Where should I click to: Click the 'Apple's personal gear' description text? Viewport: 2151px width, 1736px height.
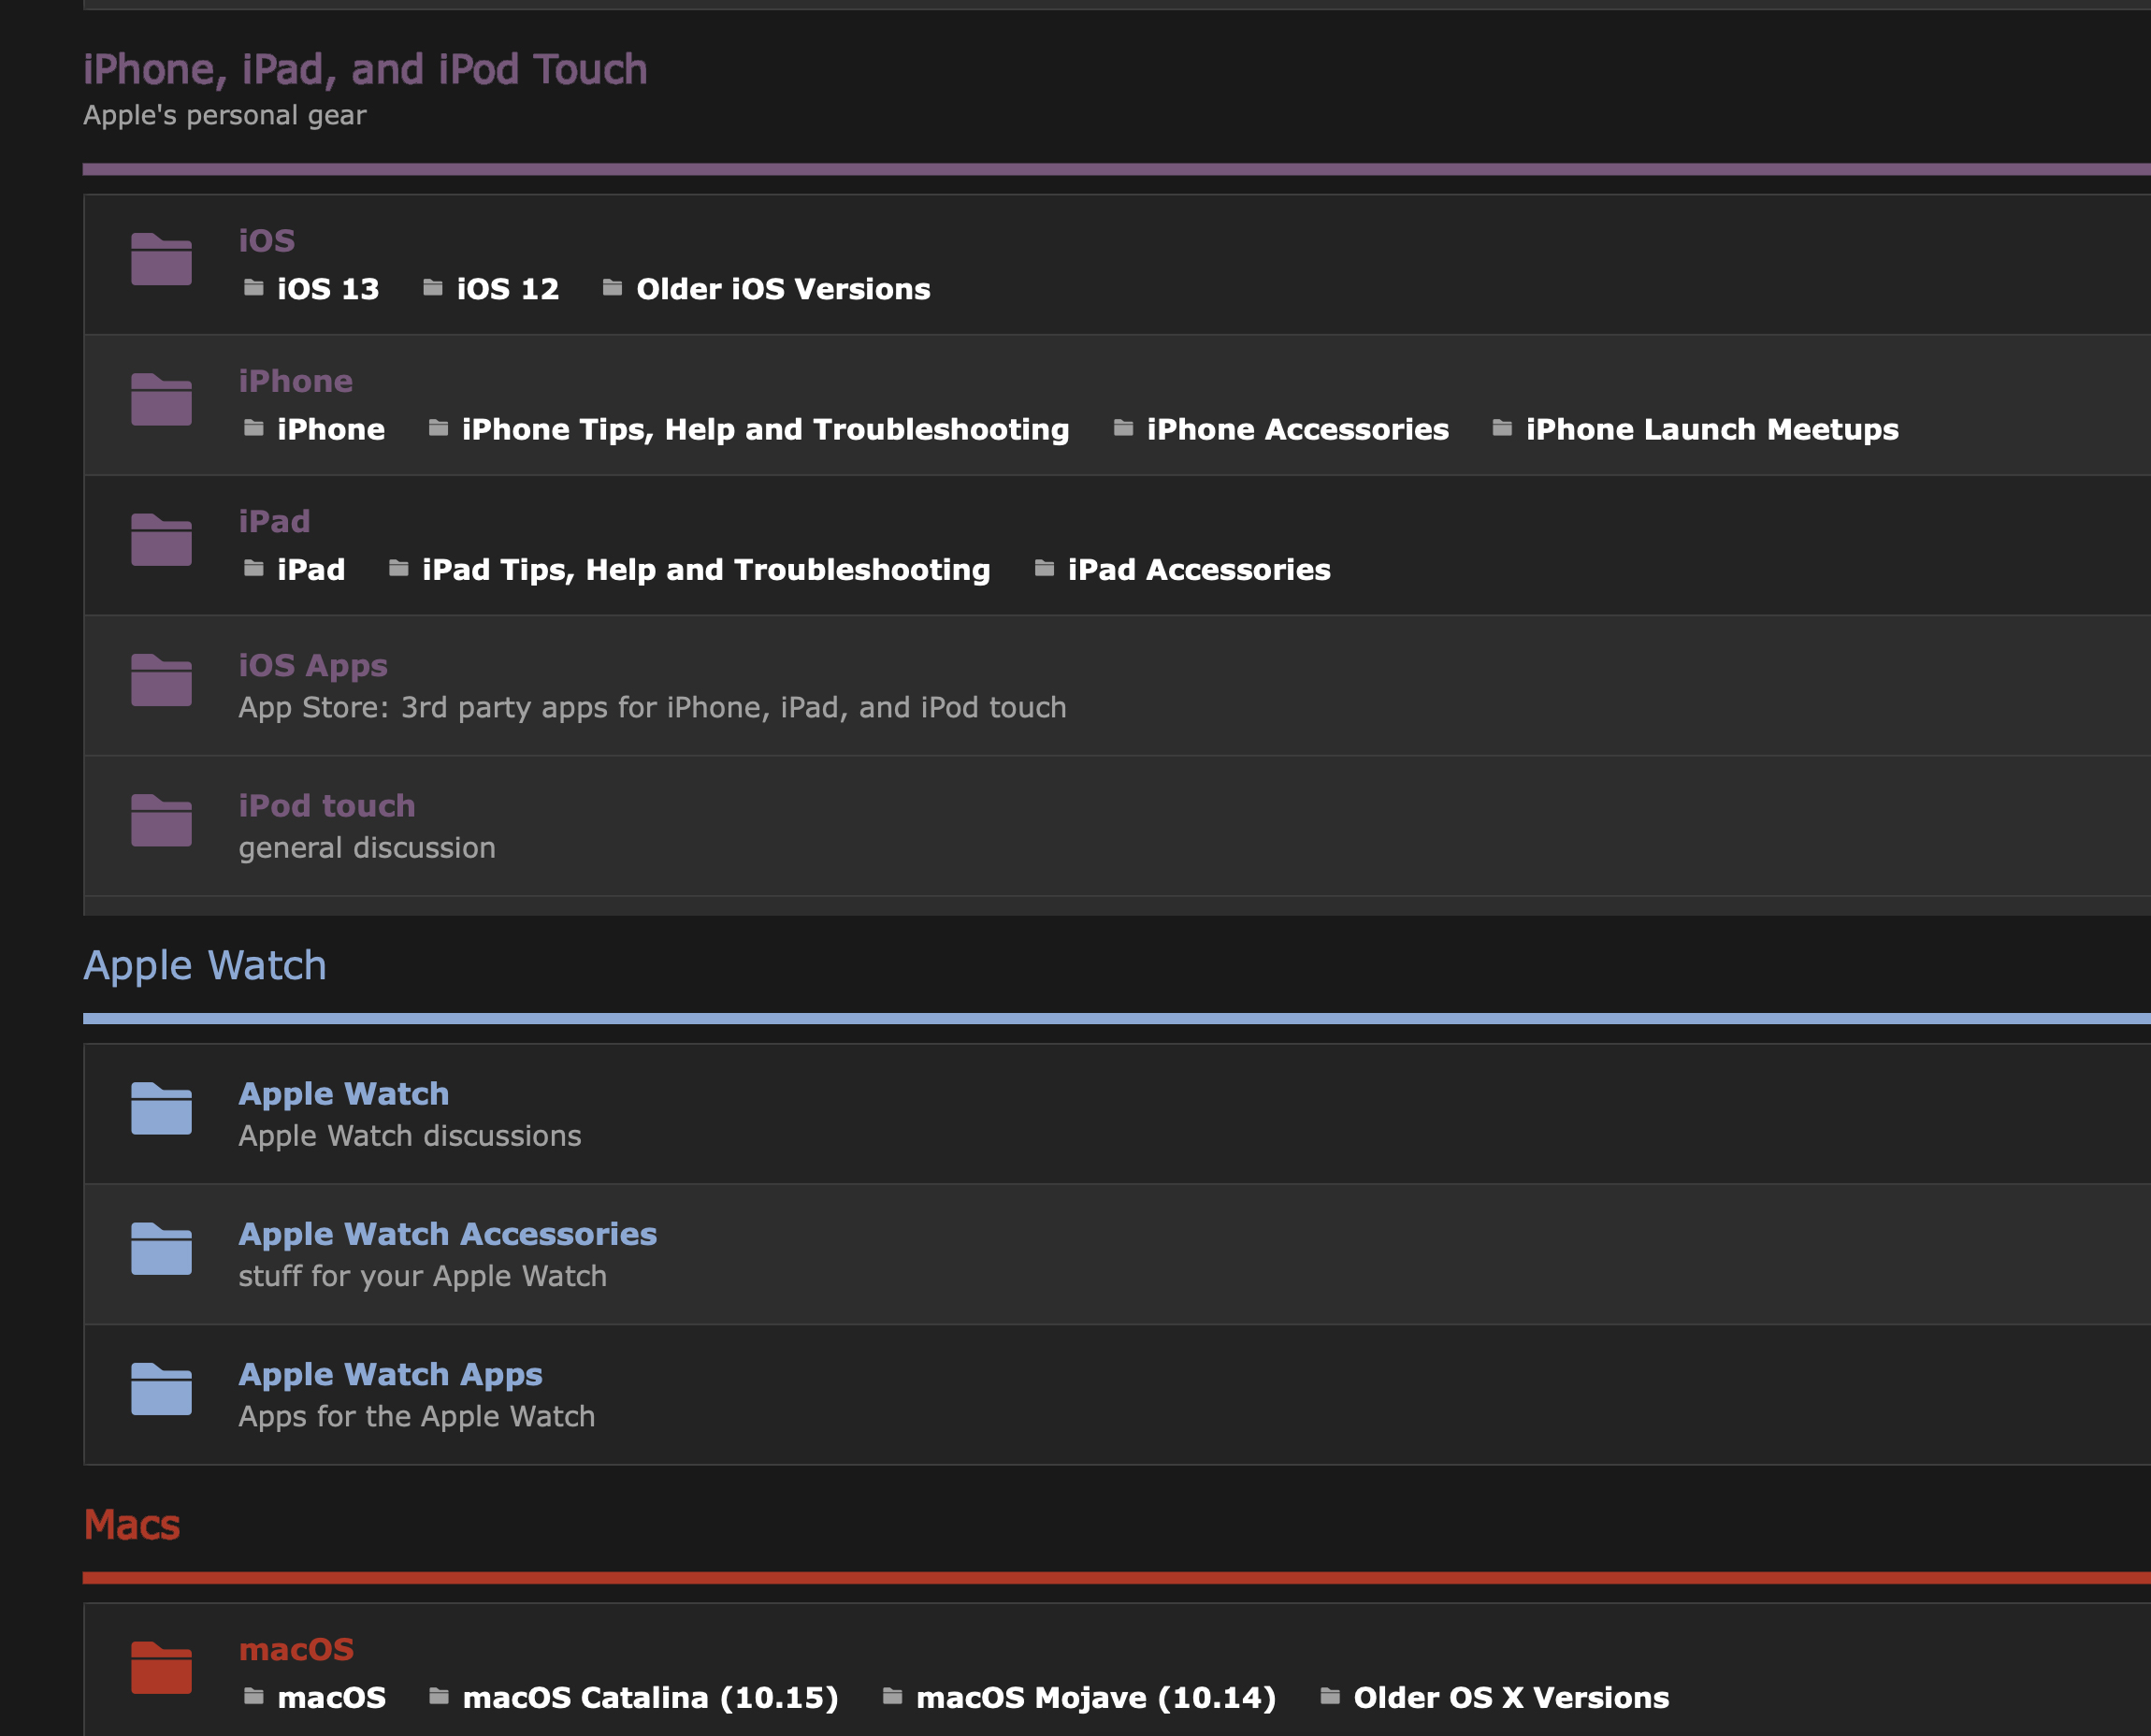click(225, 116)
